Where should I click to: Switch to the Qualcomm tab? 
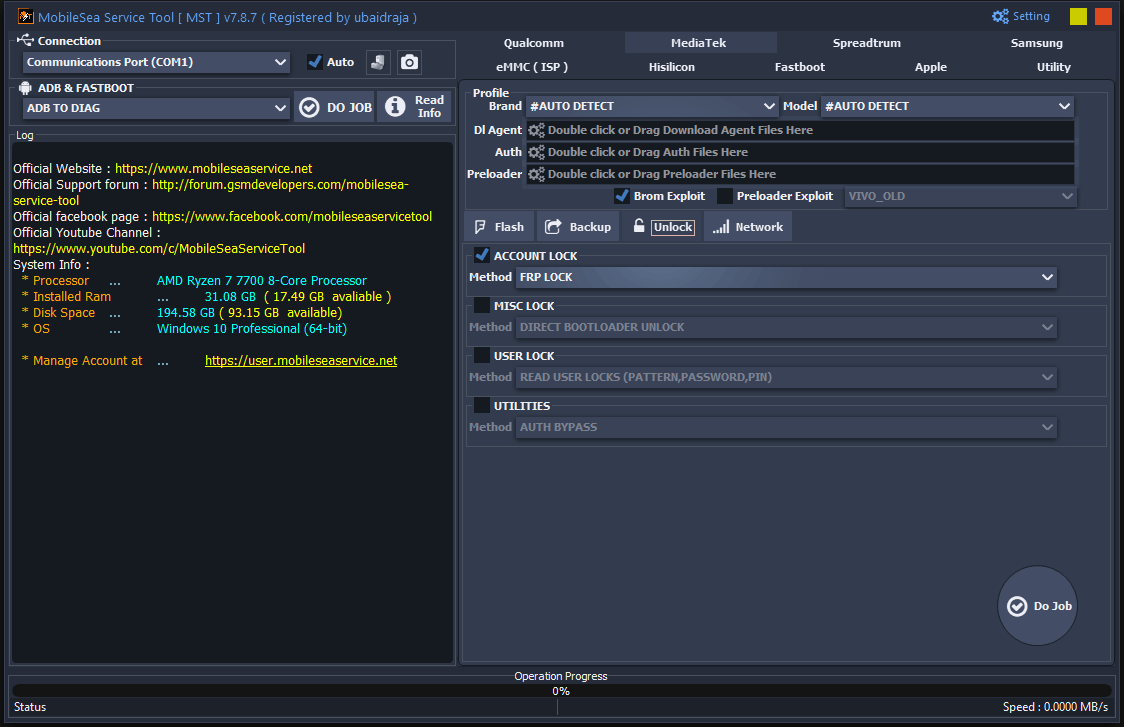tap(533, 42)
